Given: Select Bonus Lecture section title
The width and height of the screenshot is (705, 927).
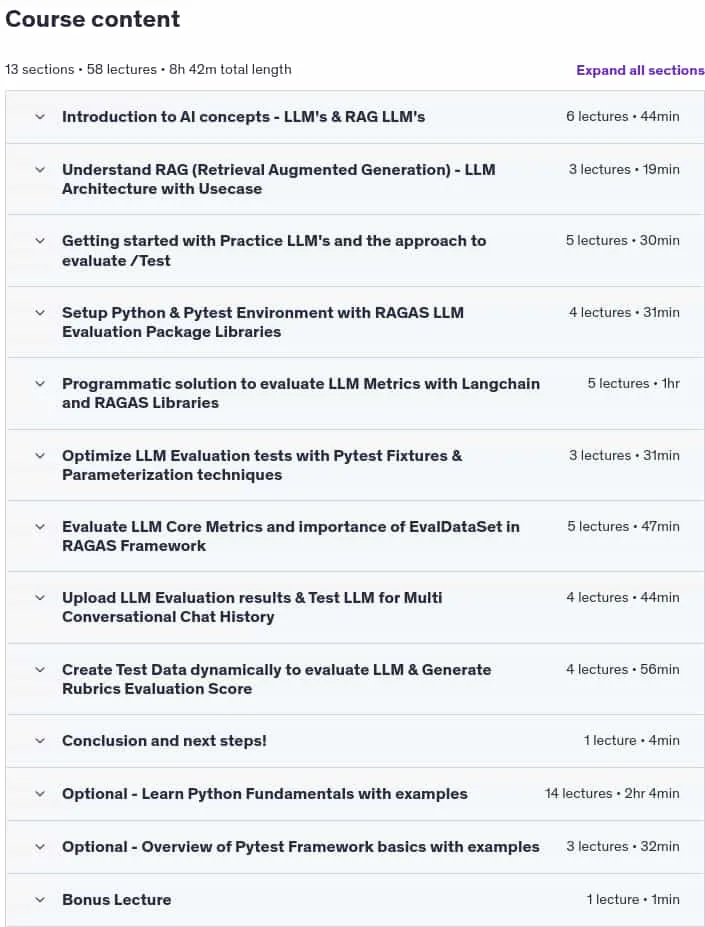Looking at the screenshot, I should (117, 900).
